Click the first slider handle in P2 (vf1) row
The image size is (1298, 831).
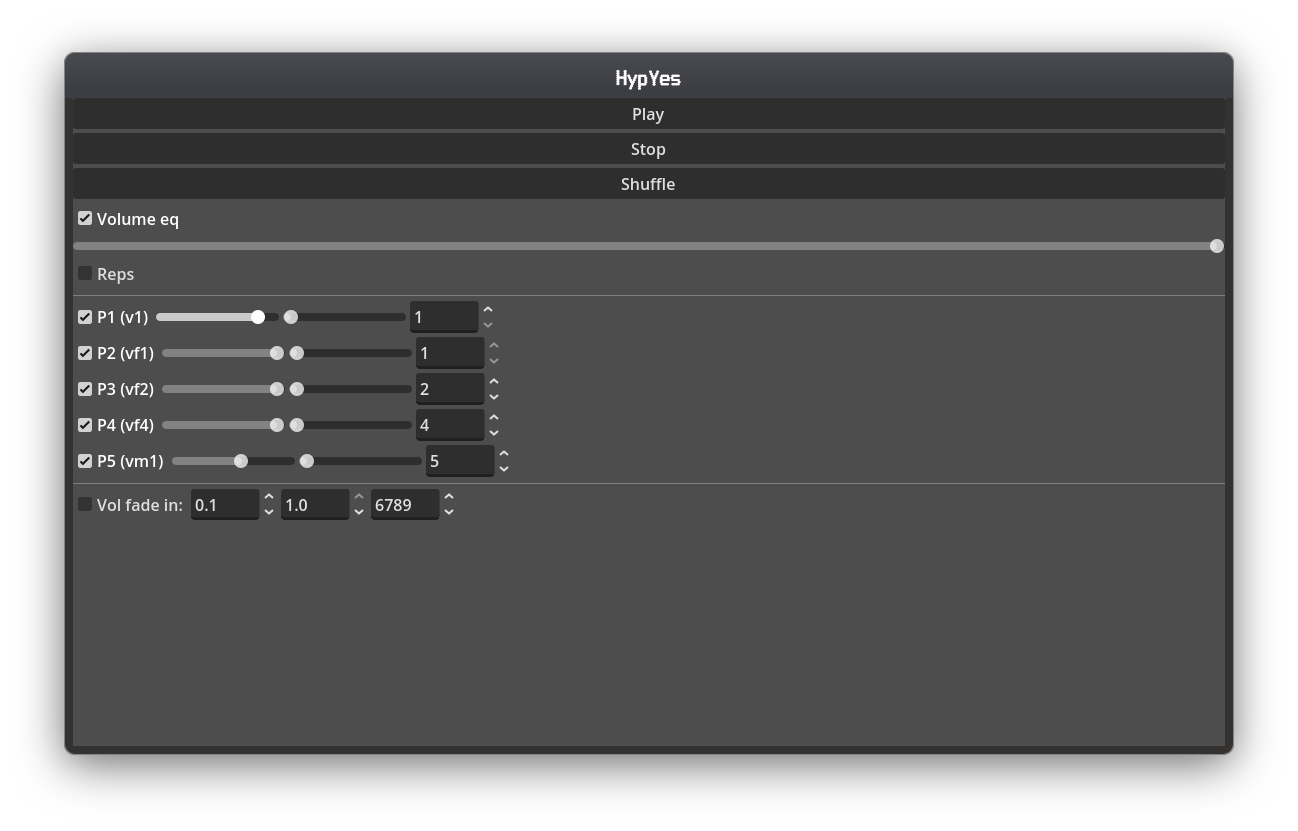coord(277,353)
